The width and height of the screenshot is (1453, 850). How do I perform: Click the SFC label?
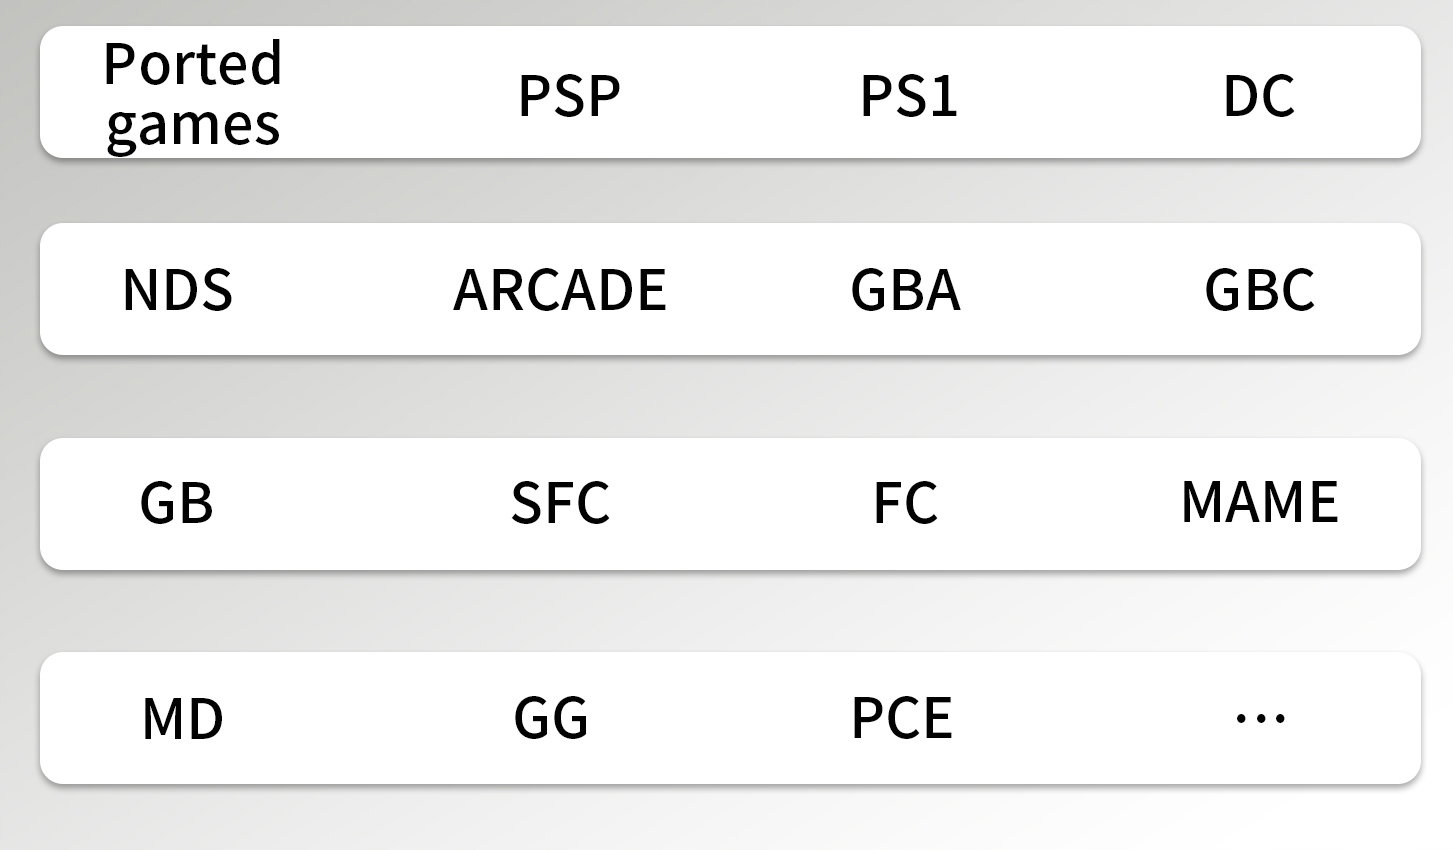pyautogui.click(x=560, y=503)
